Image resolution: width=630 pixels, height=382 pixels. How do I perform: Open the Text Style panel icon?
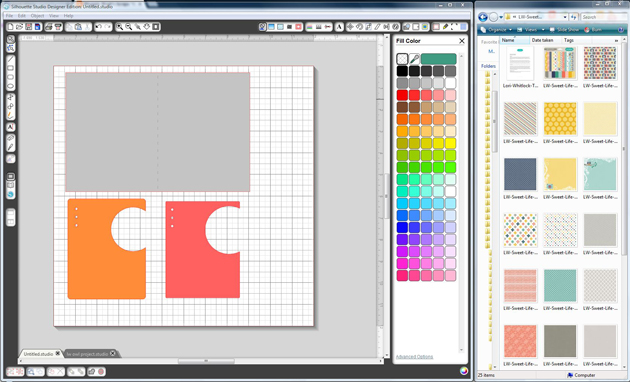tap(339, 27)
